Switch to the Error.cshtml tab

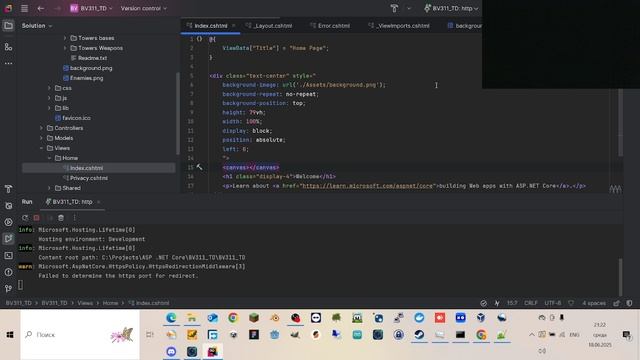coord(330,26)
